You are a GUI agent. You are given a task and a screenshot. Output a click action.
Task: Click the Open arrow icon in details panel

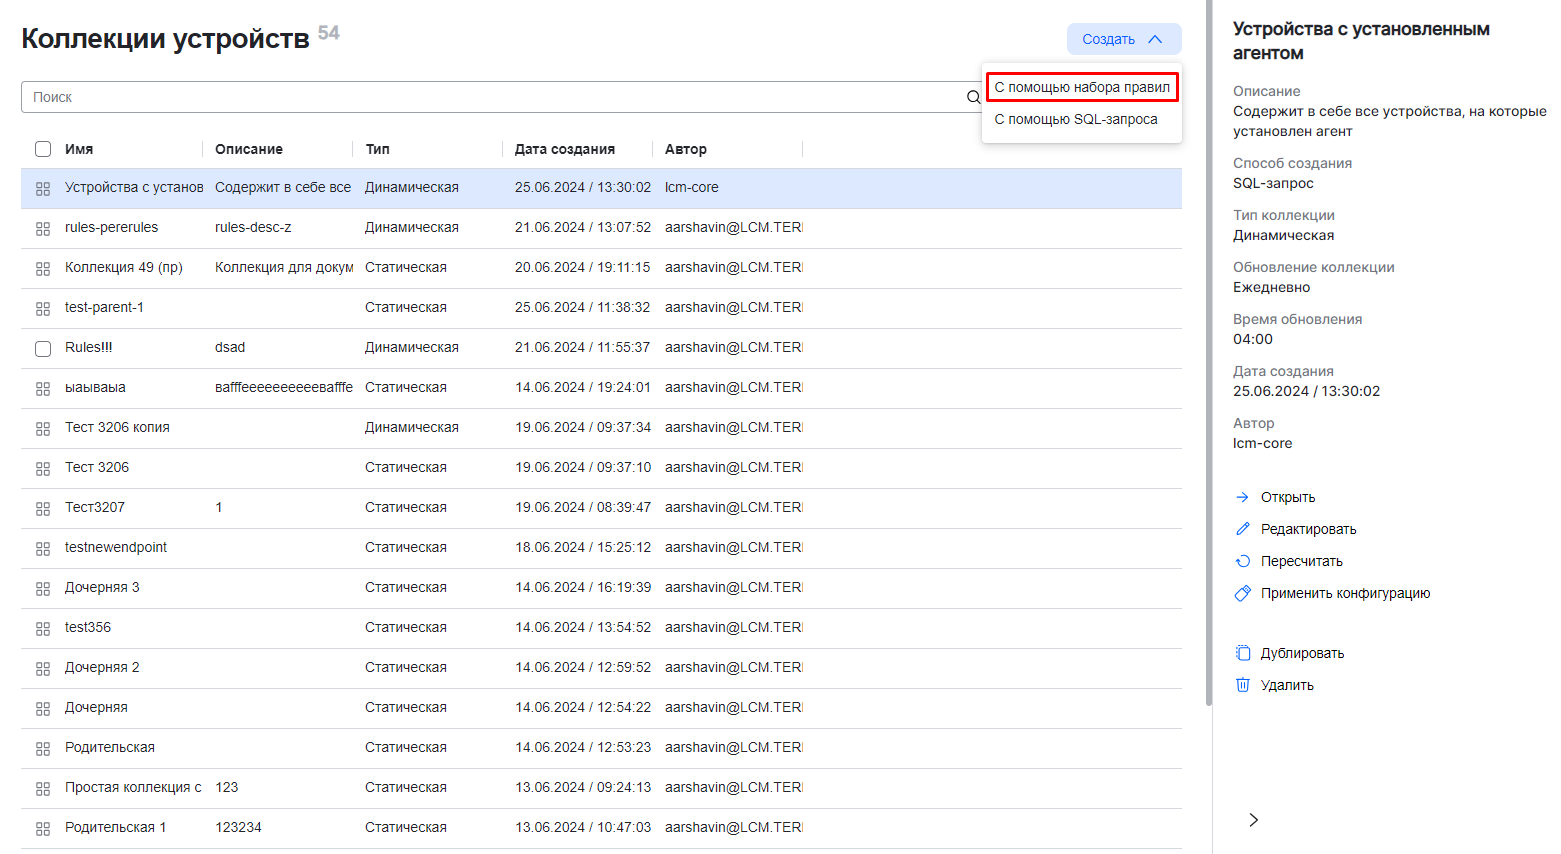(x=1242, y=497)
